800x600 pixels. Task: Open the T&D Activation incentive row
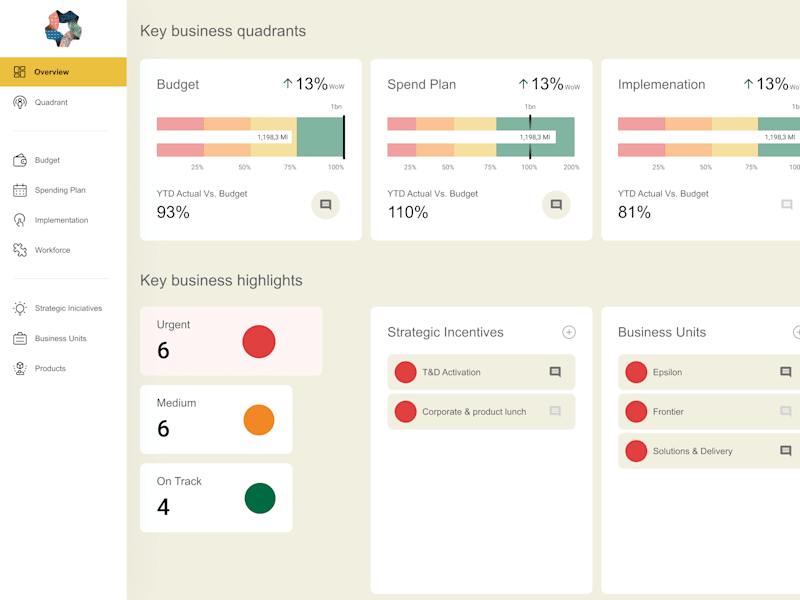(x=482, y=372)
